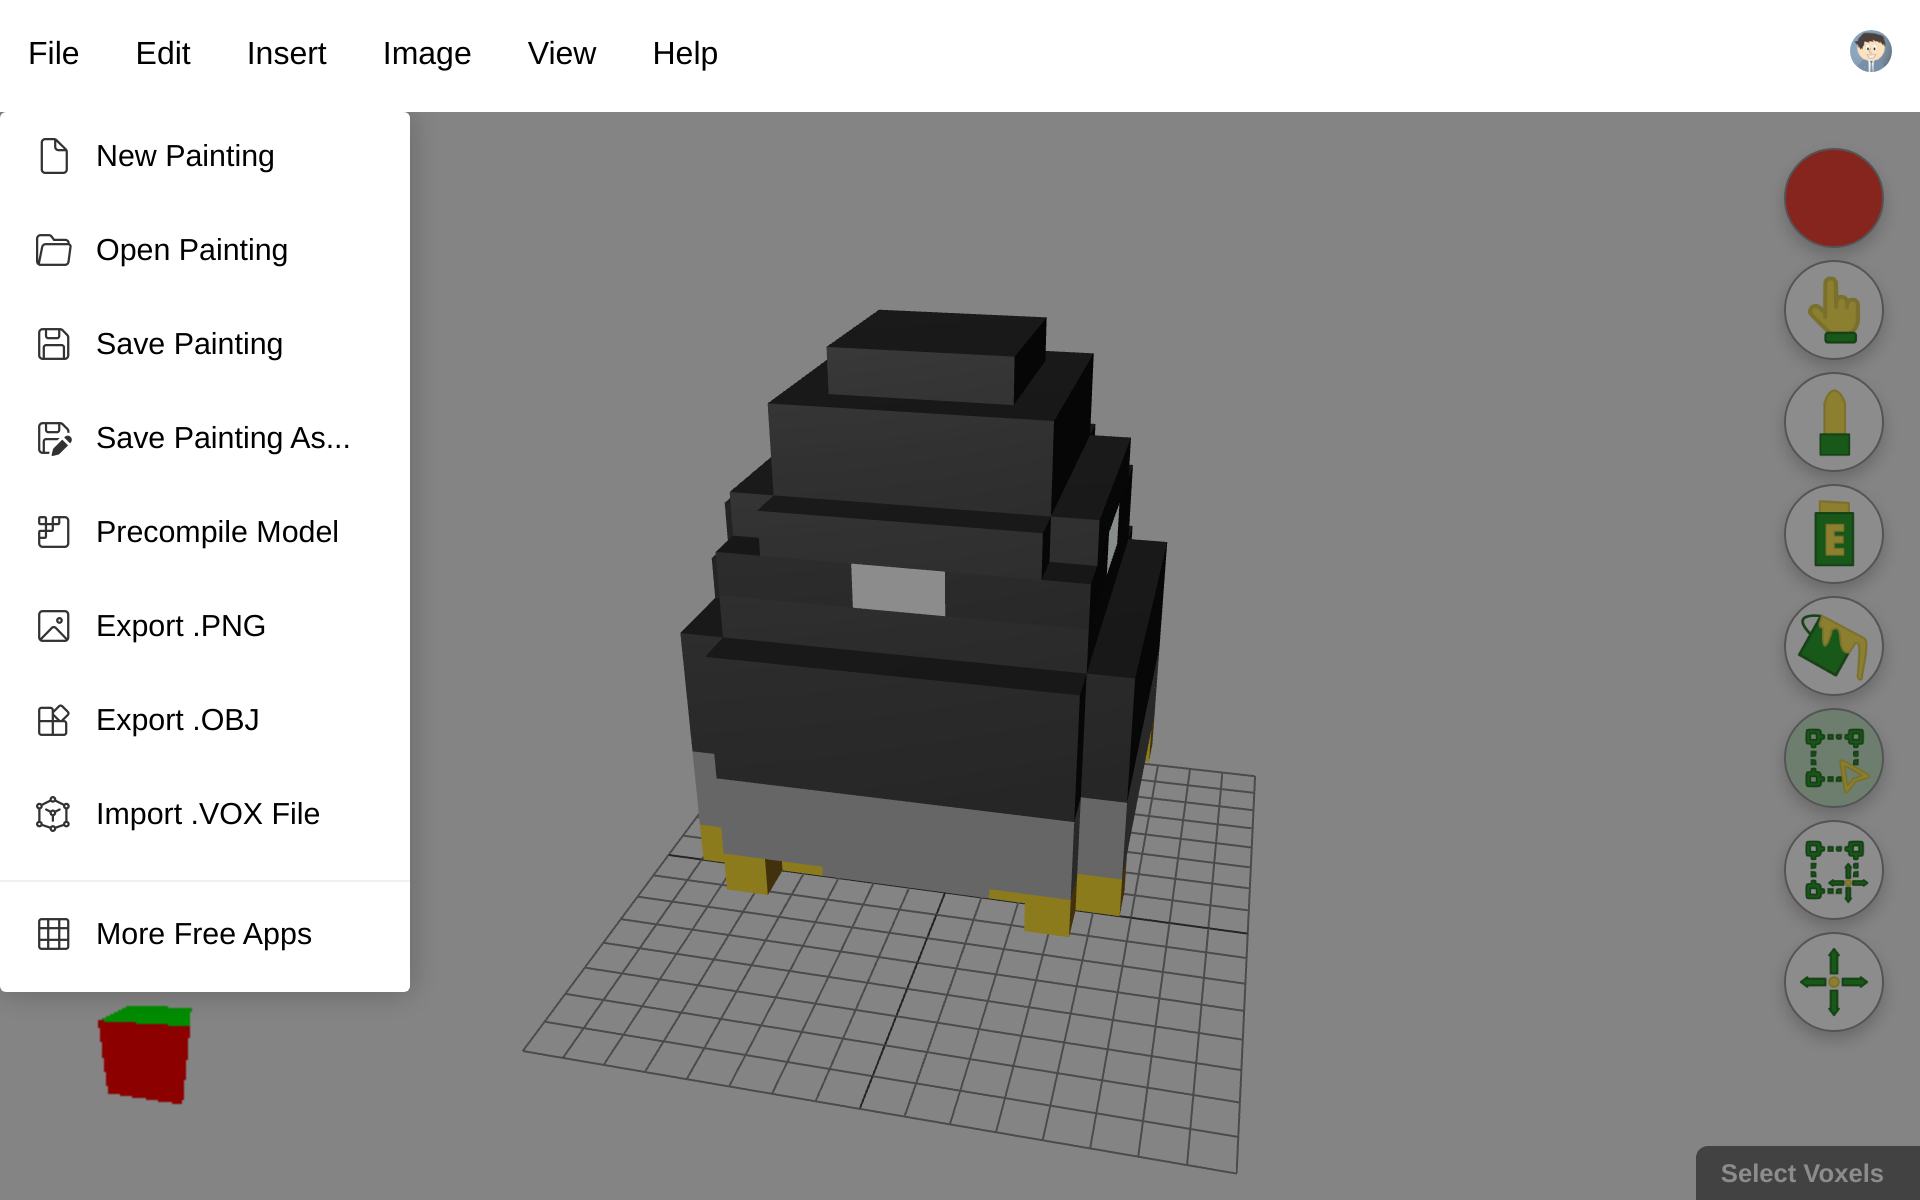Open the Help menu

click(685, 53)
